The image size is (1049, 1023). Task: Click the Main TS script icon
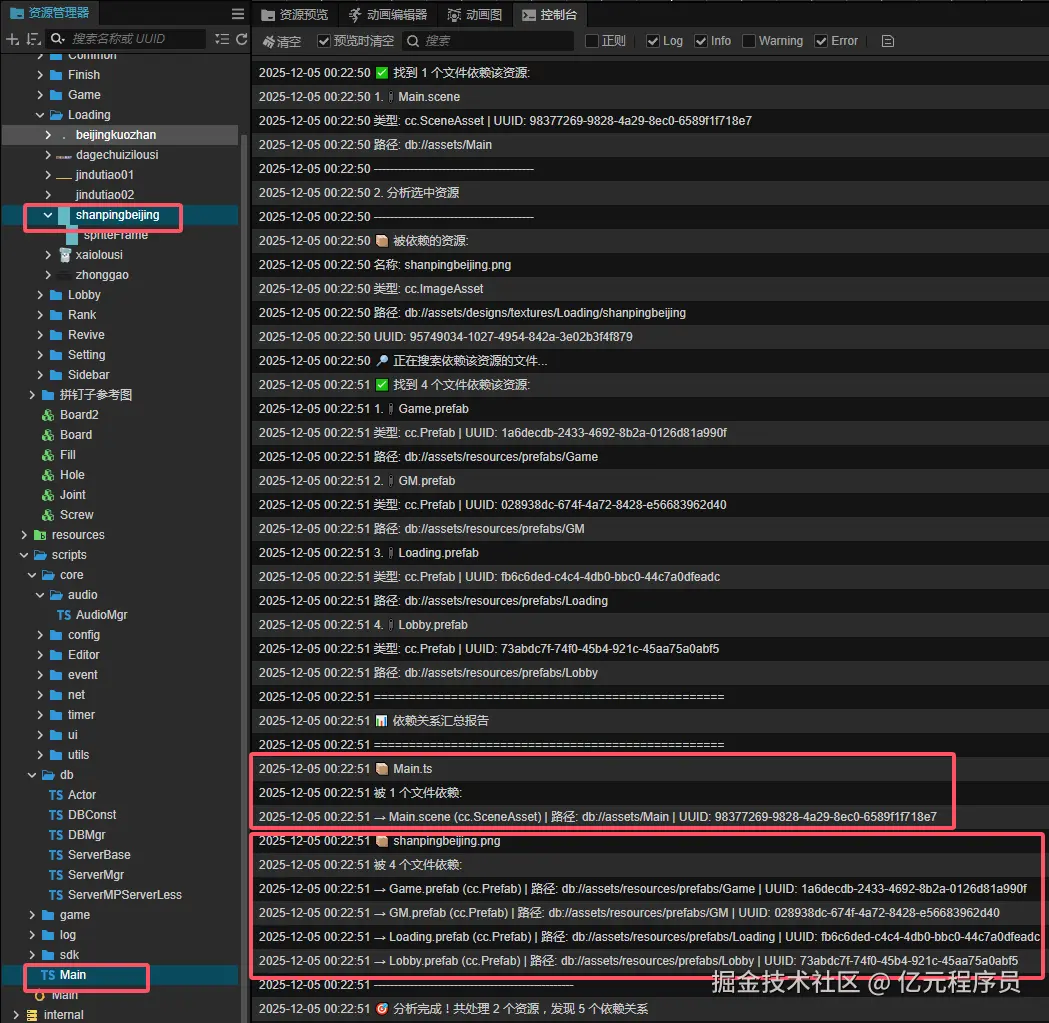(48, 975)
